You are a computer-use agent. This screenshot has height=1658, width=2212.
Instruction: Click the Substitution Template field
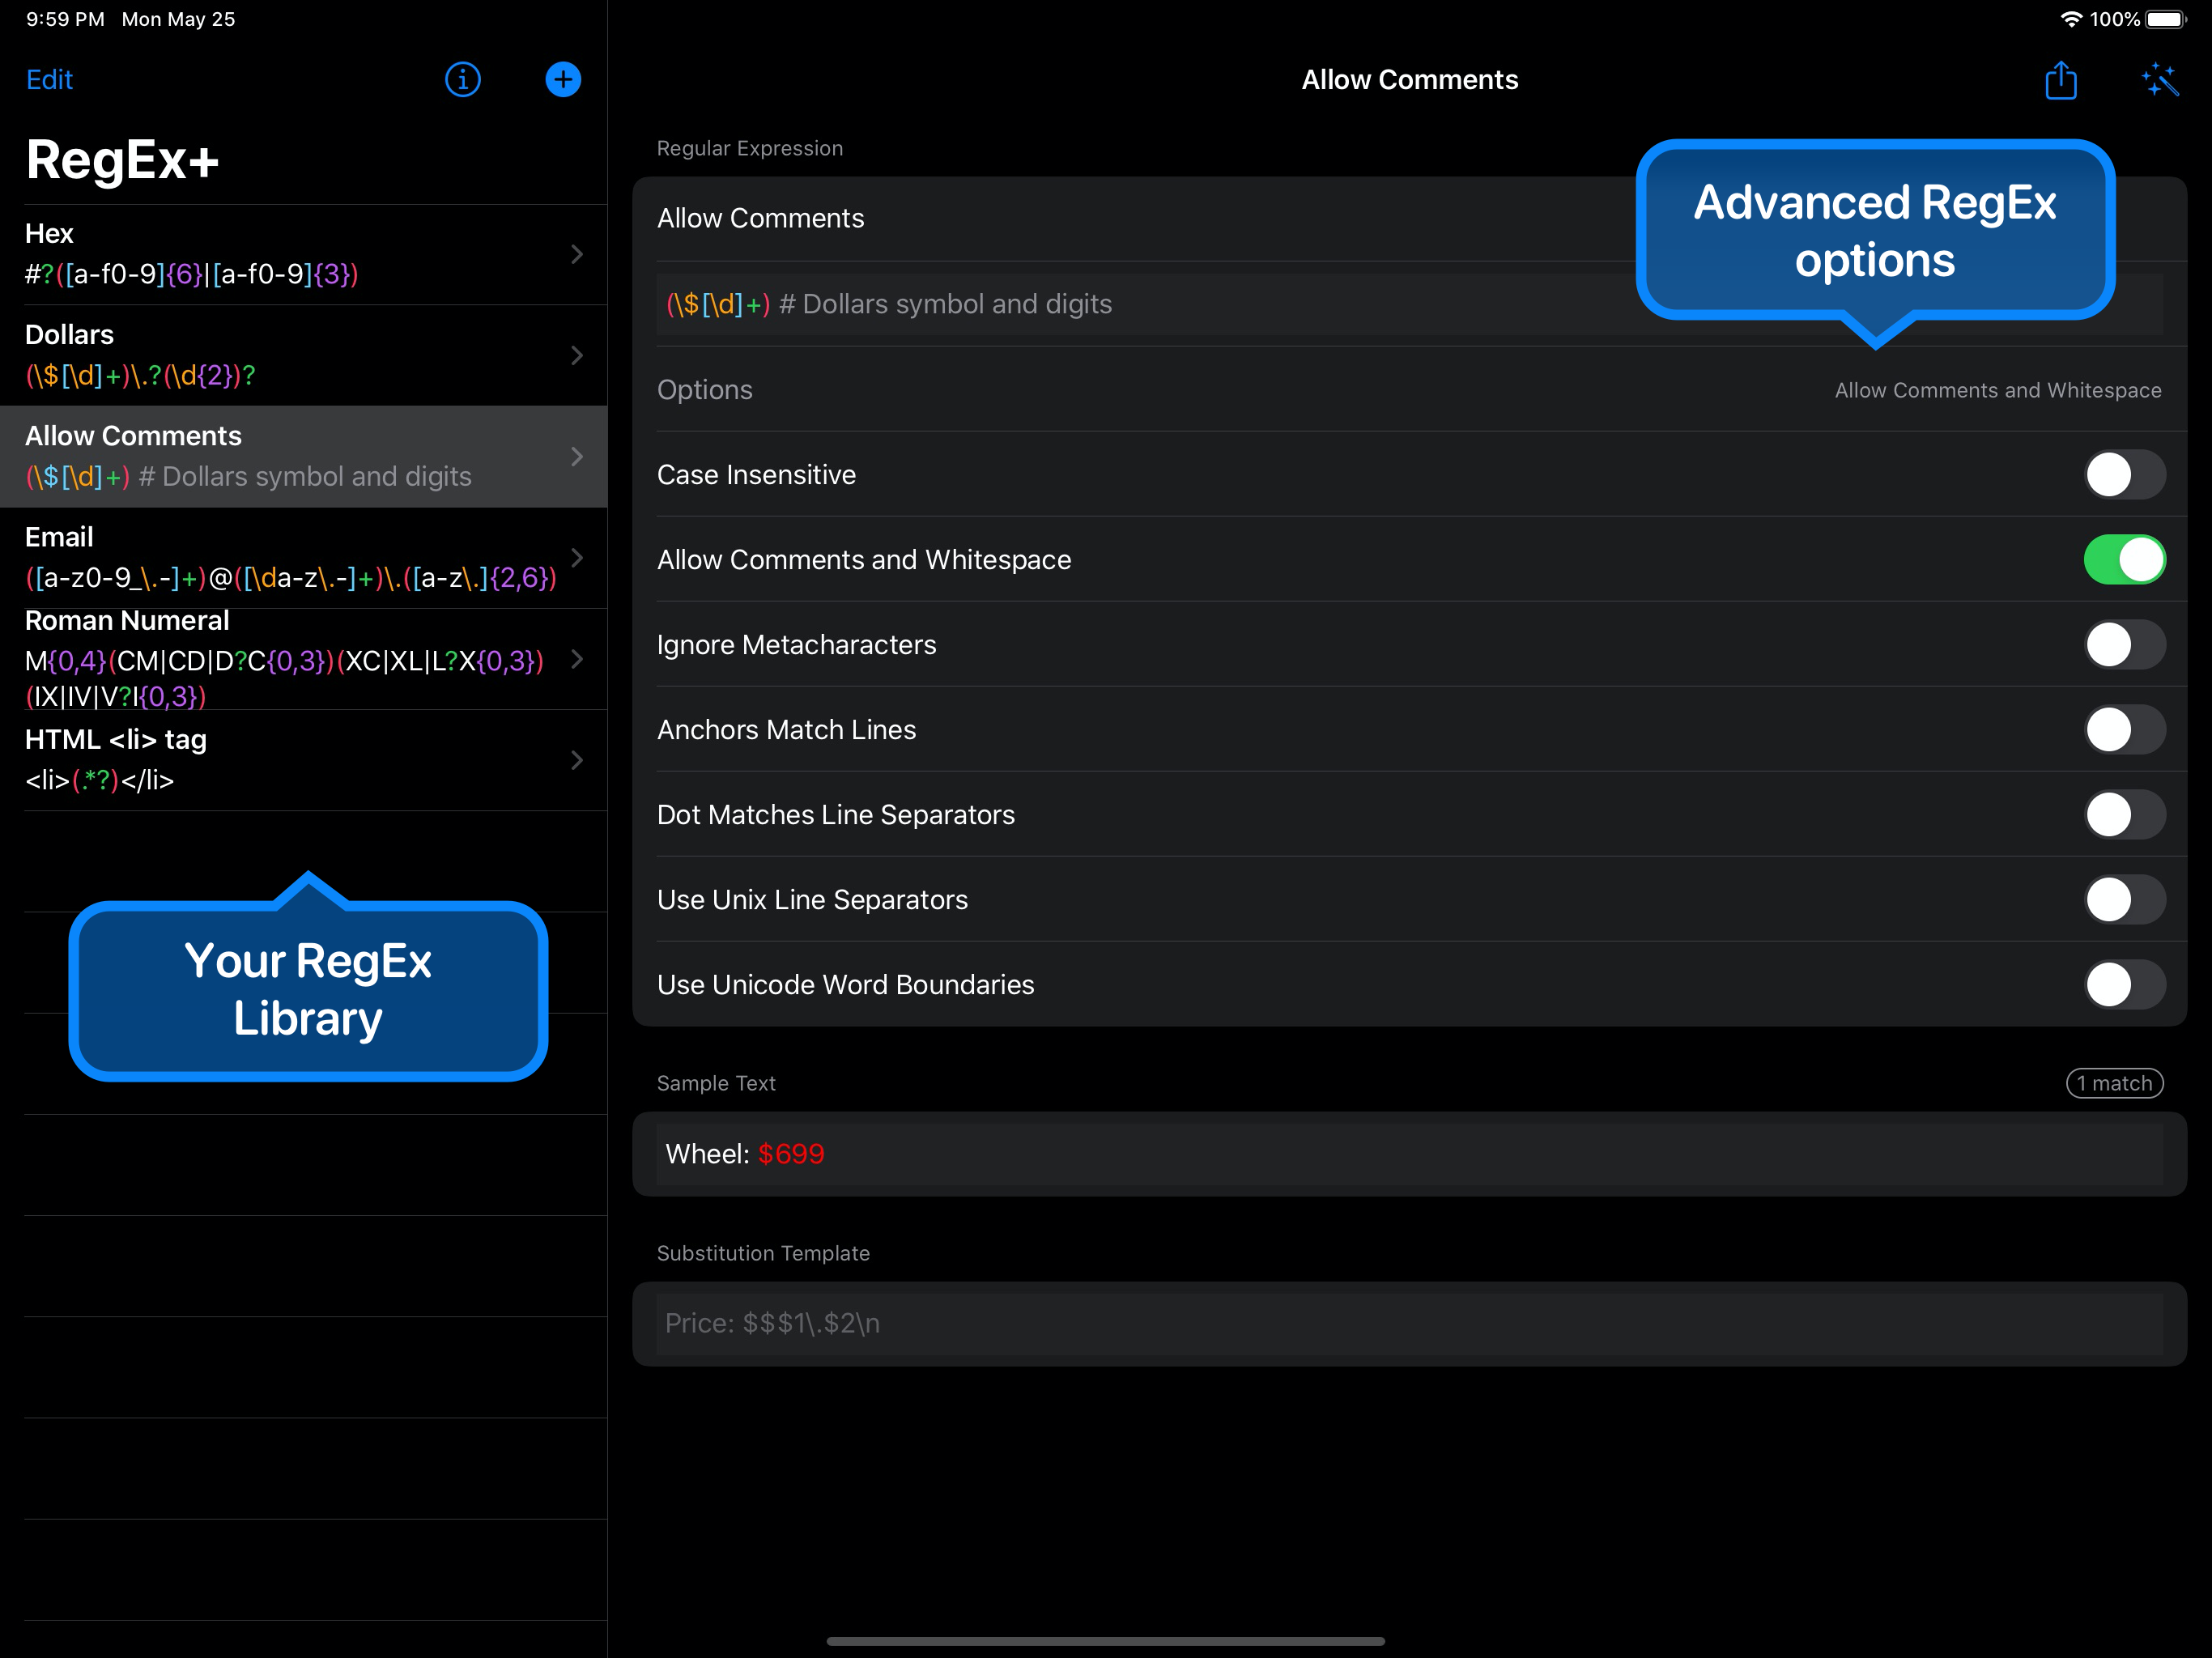click(1408, 1323)
